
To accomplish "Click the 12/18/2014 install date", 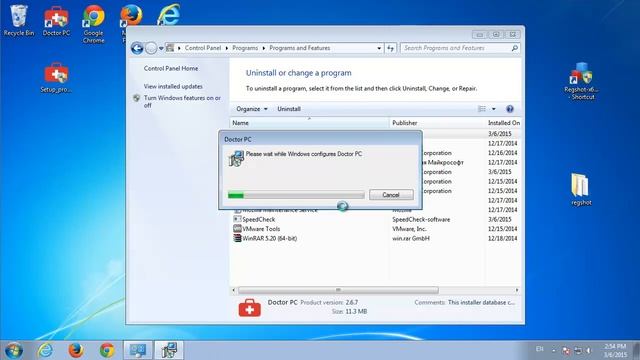I will click(502, 238).
